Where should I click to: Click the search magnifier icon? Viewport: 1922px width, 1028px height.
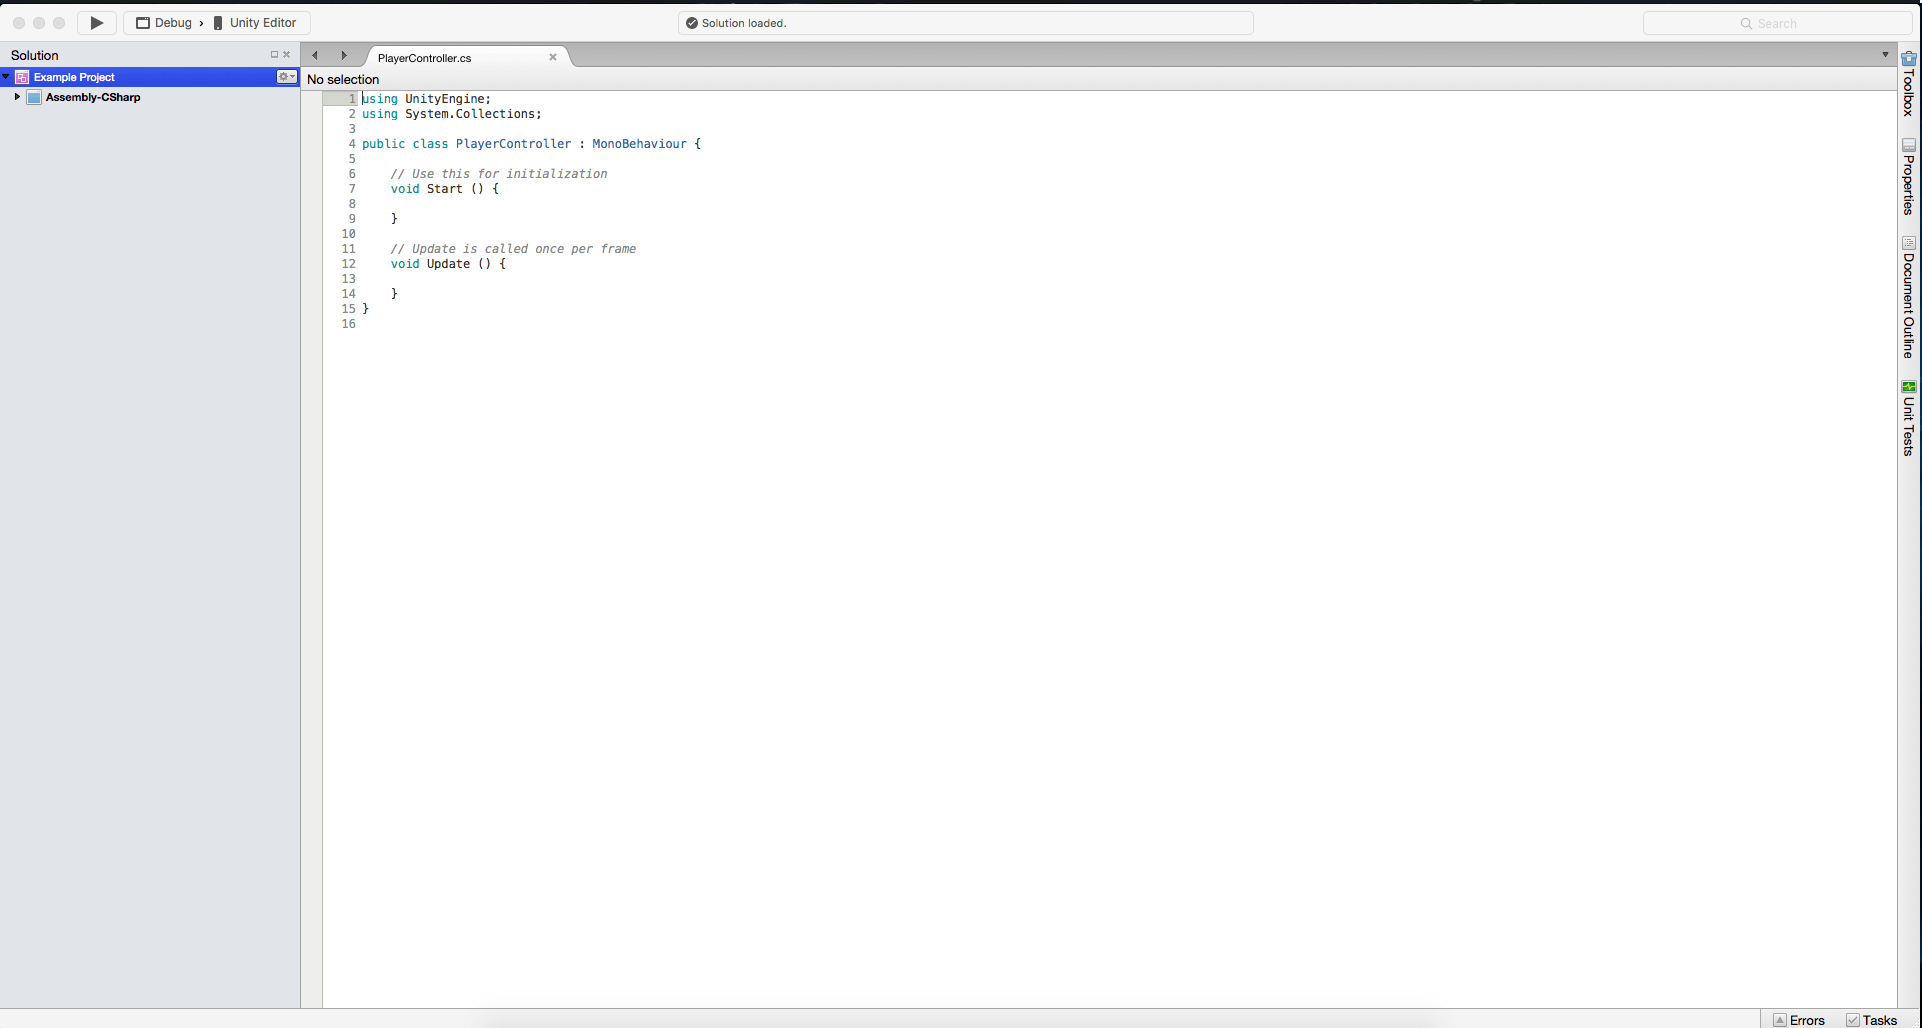(x=1746, y=23)
